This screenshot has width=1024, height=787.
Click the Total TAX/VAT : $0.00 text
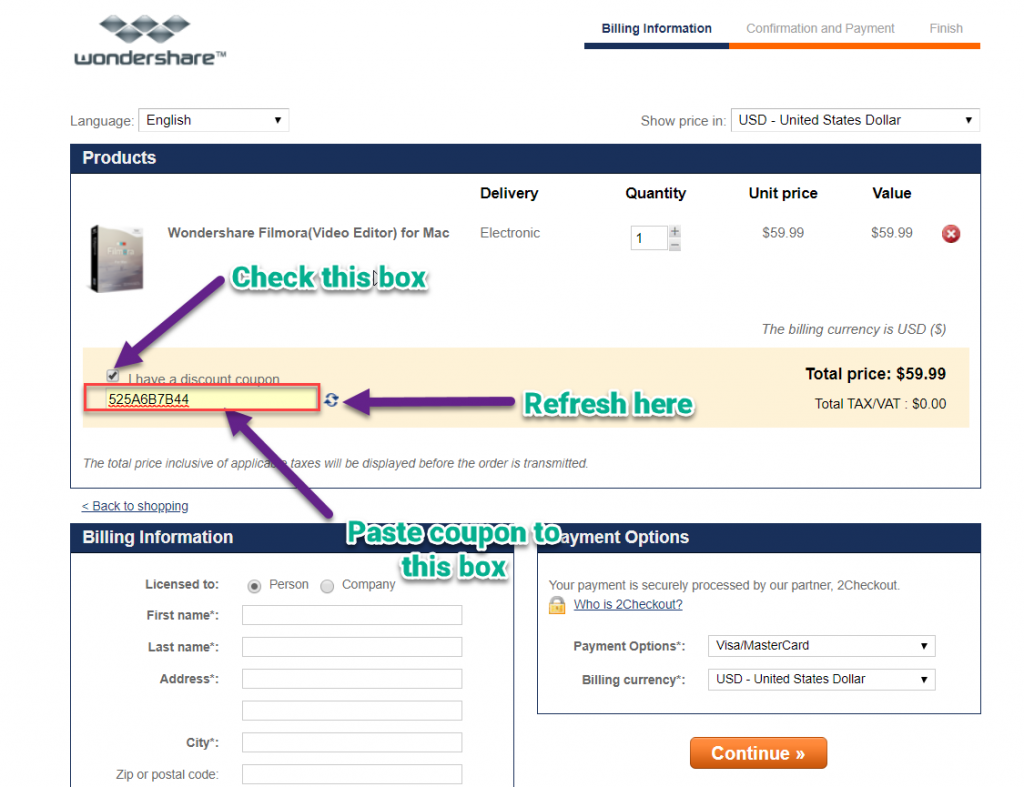tap(880, 404)
